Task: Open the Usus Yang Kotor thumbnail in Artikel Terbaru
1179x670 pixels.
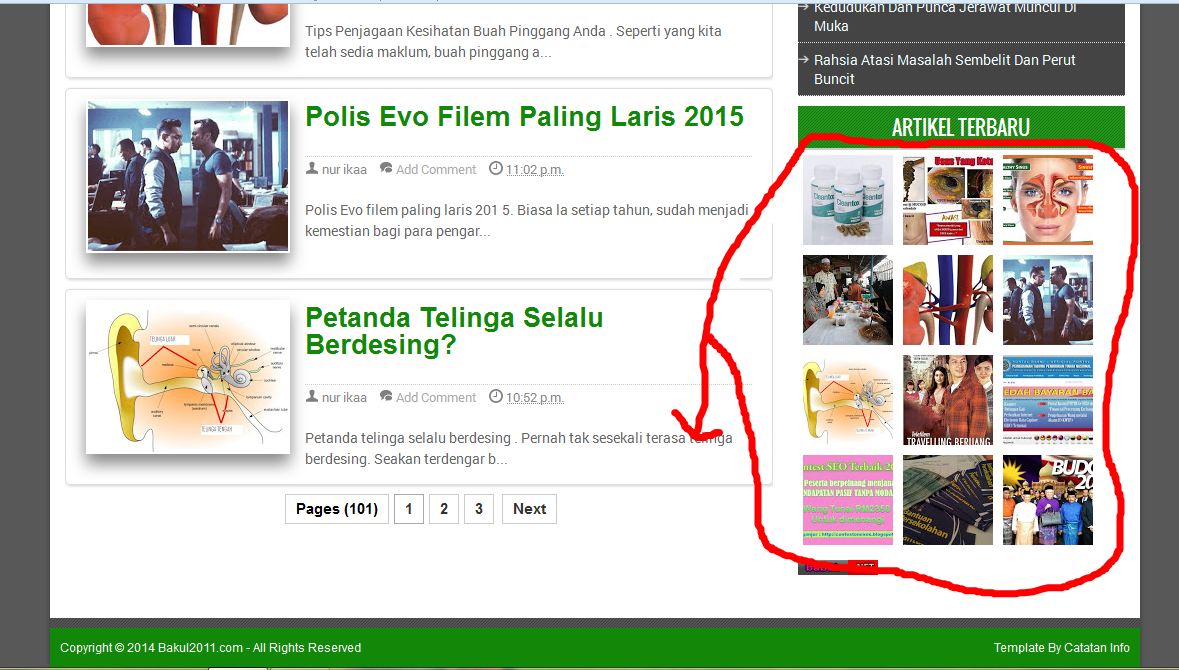Action: 947,200
